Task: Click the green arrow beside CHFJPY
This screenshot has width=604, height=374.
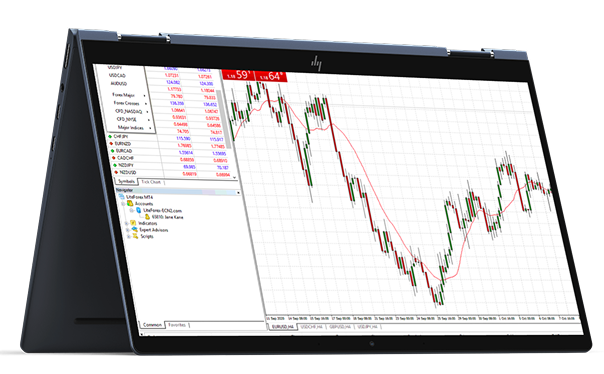Action: click(110, 136)
